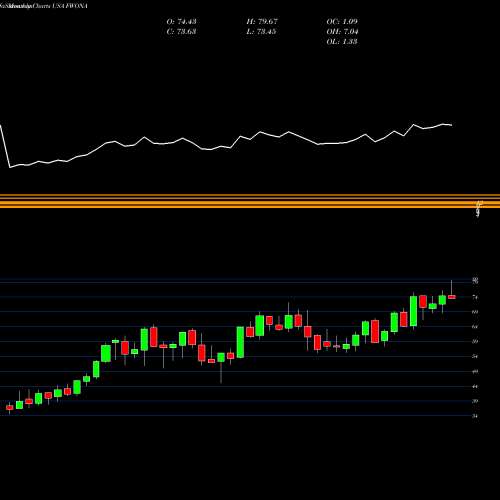The height and width of the screenshot is (500, 500).
Task: Click the 34 price axis label
Action: click(475, 416)
